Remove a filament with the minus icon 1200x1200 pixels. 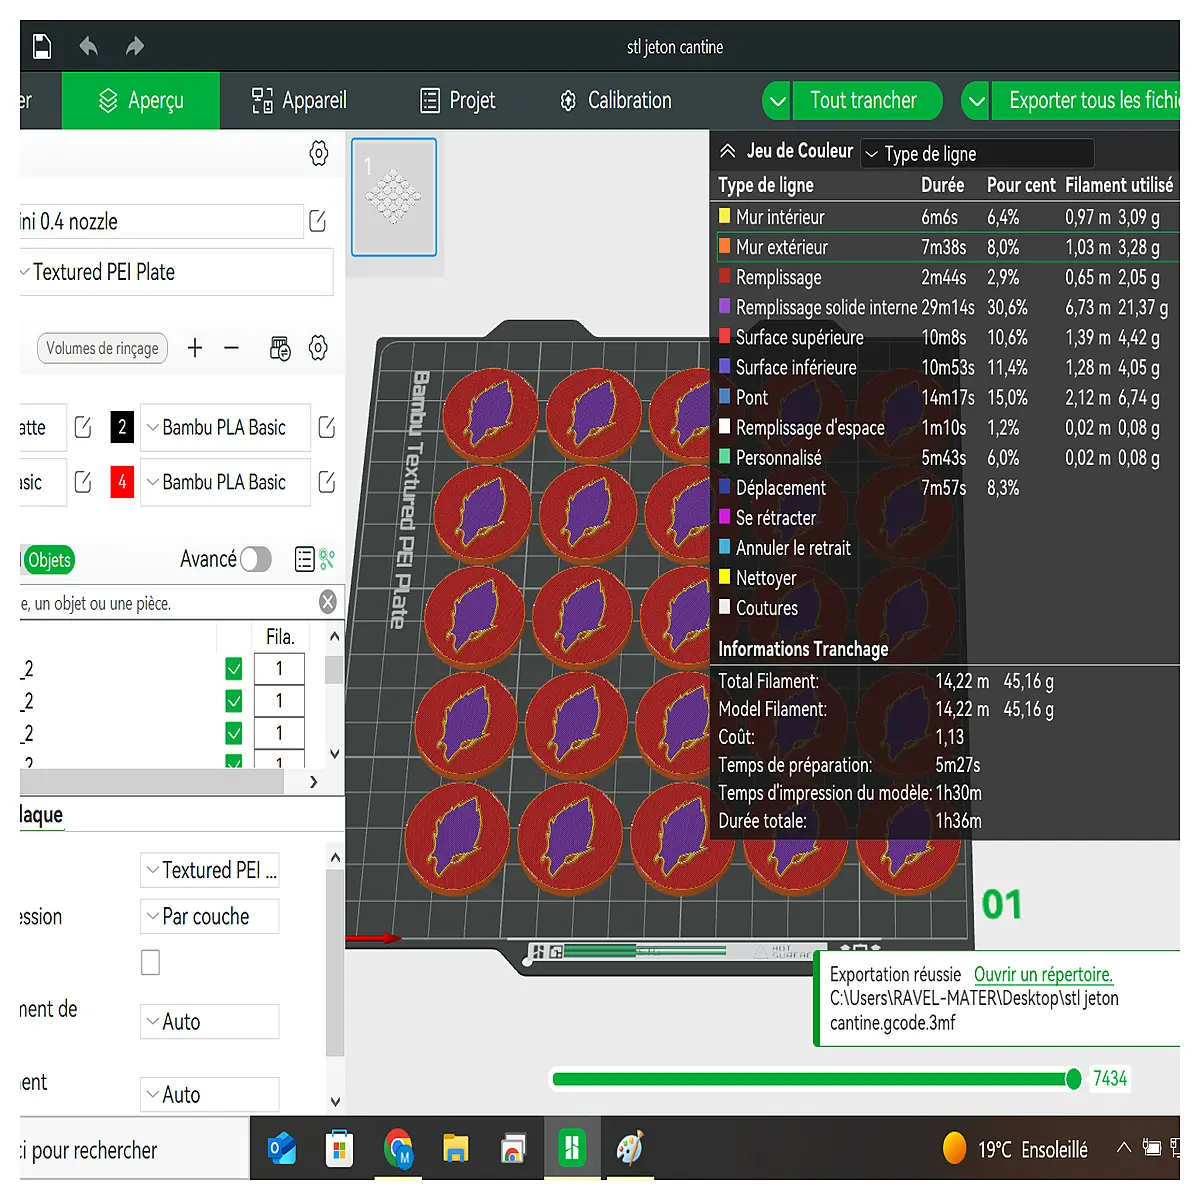[232, 348]
